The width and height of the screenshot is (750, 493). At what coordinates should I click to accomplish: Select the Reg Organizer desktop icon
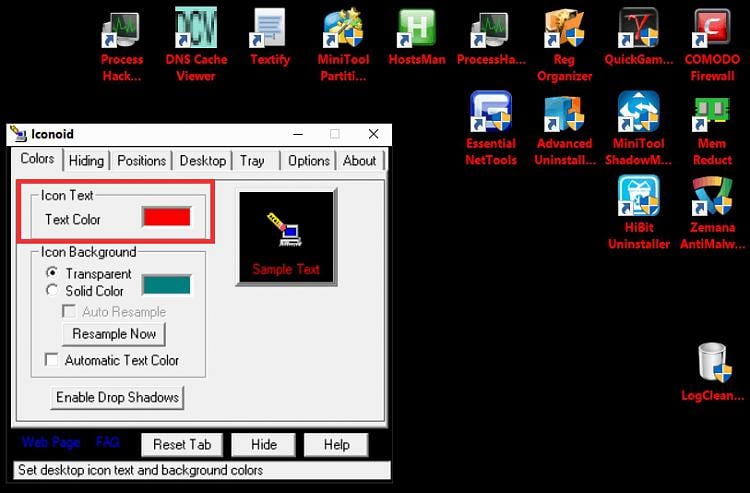564,44
